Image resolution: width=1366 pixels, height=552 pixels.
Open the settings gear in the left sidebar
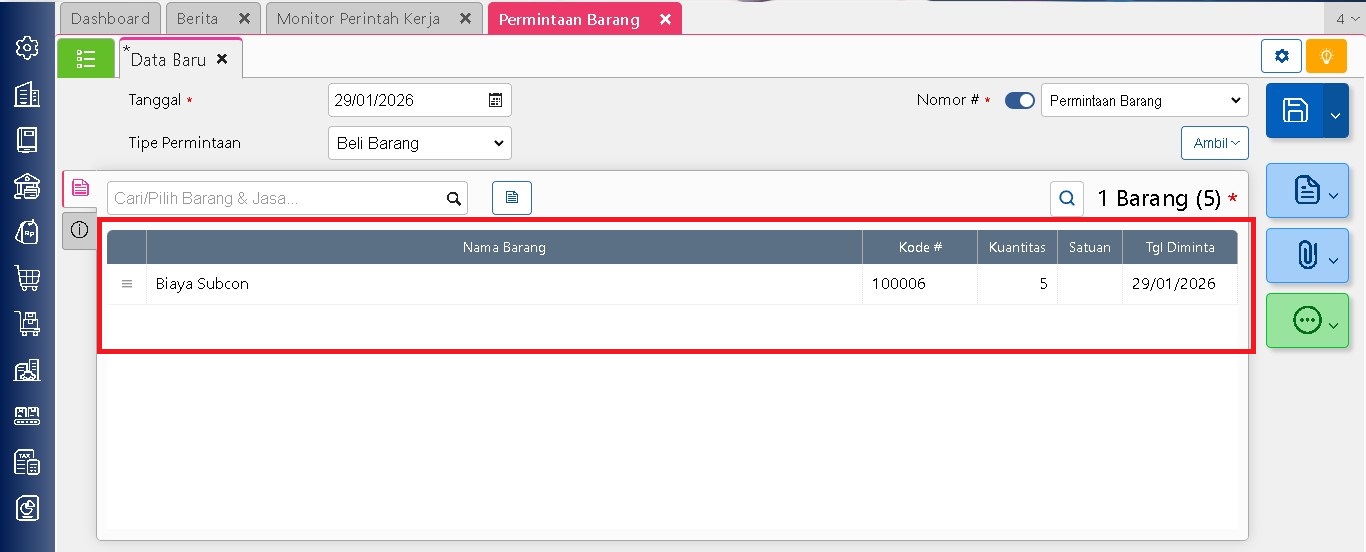tap(27, 48)
